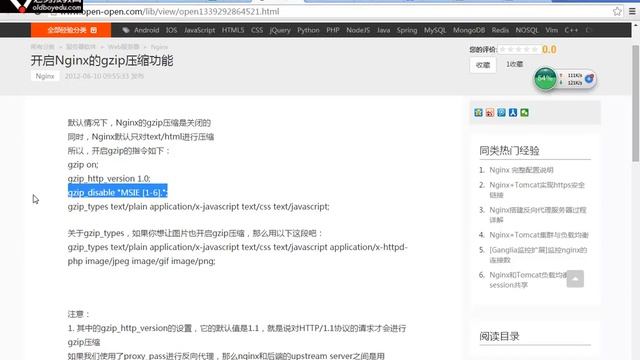
Task: Open third related link about Nginx reverse proxy
Action: pos(538,215)
